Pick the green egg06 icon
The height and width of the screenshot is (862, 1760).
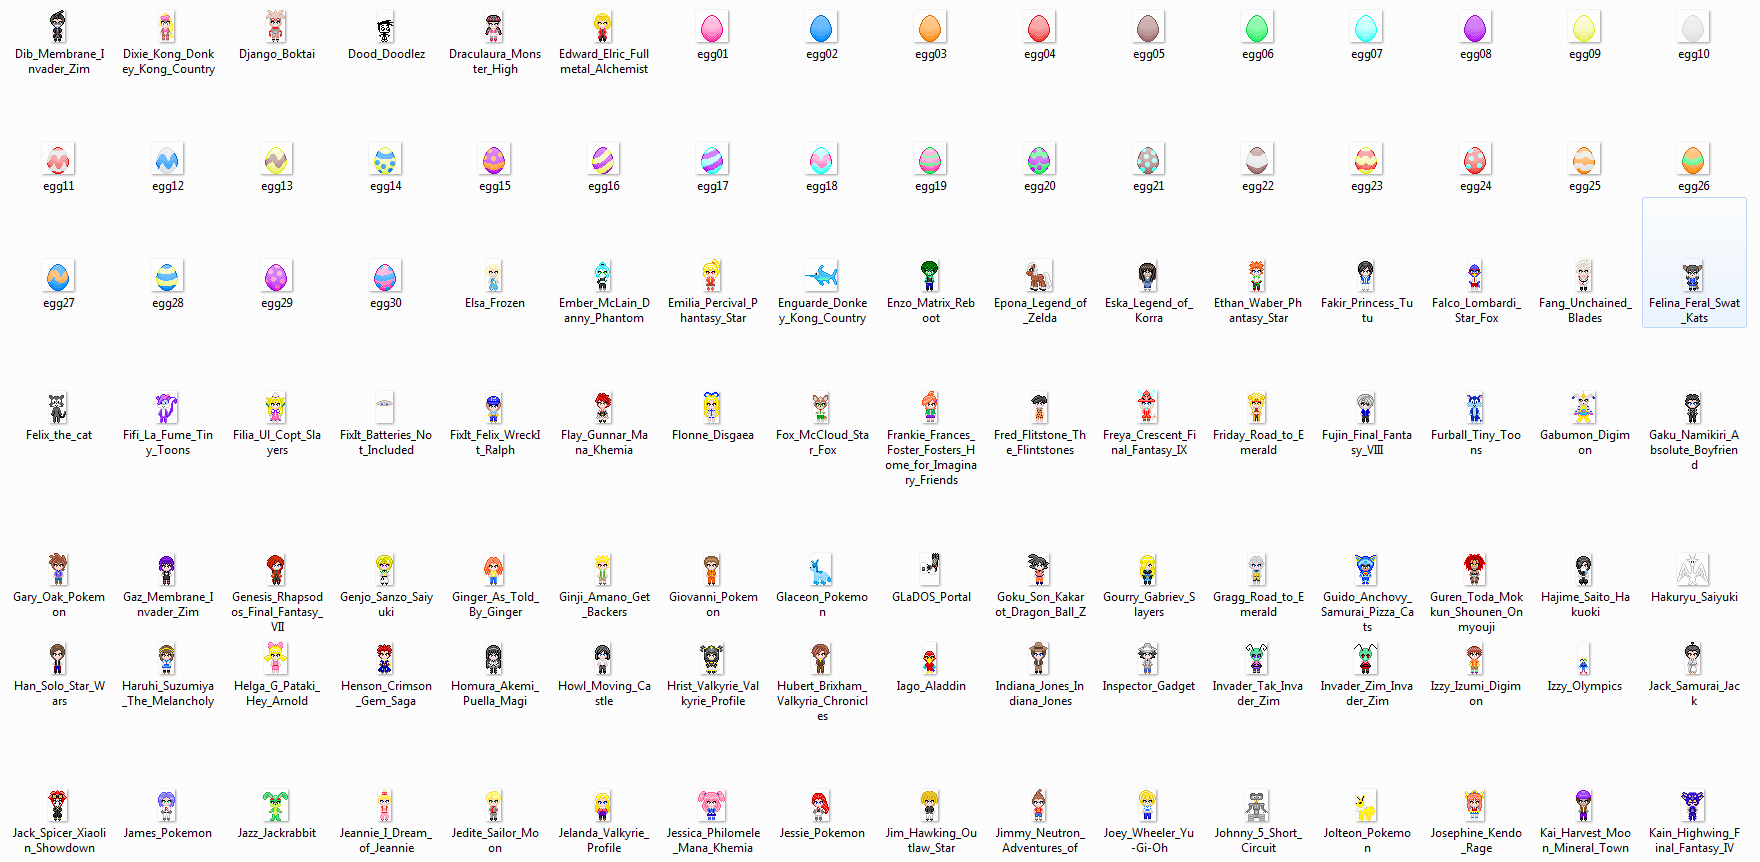pos(1257,27)
